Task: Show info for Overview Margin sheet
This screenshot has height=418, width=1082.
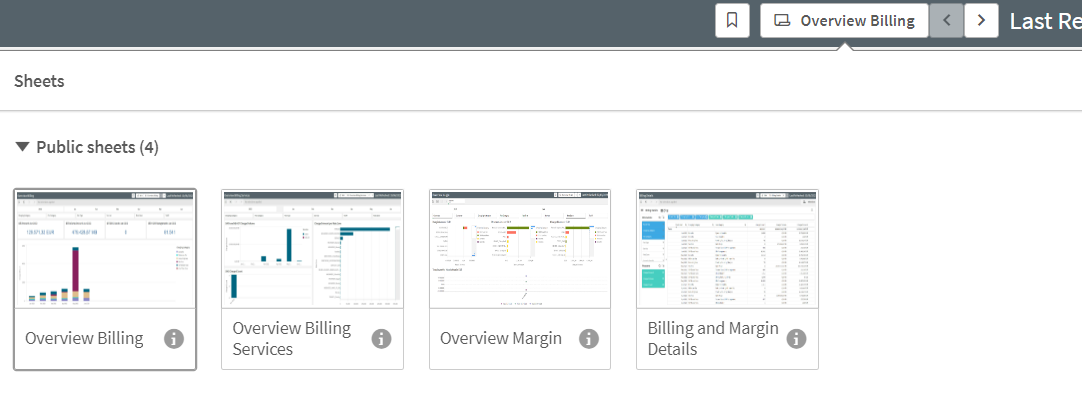Action: click(589, 339)
